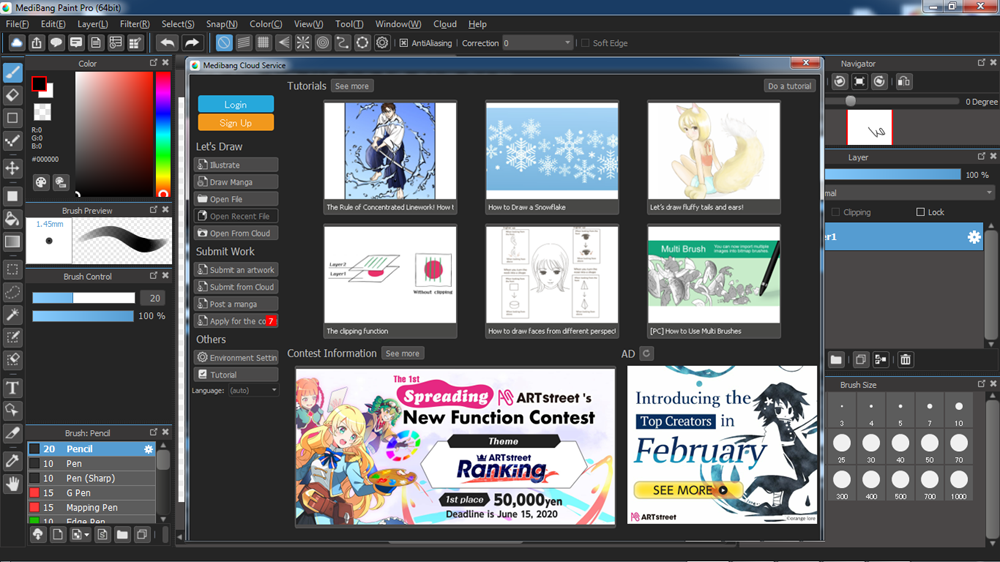This screenshot has width=1000, height=562.
Task: Toggle the Clipping checkbox in Layer panel
Action: [836, 212]
